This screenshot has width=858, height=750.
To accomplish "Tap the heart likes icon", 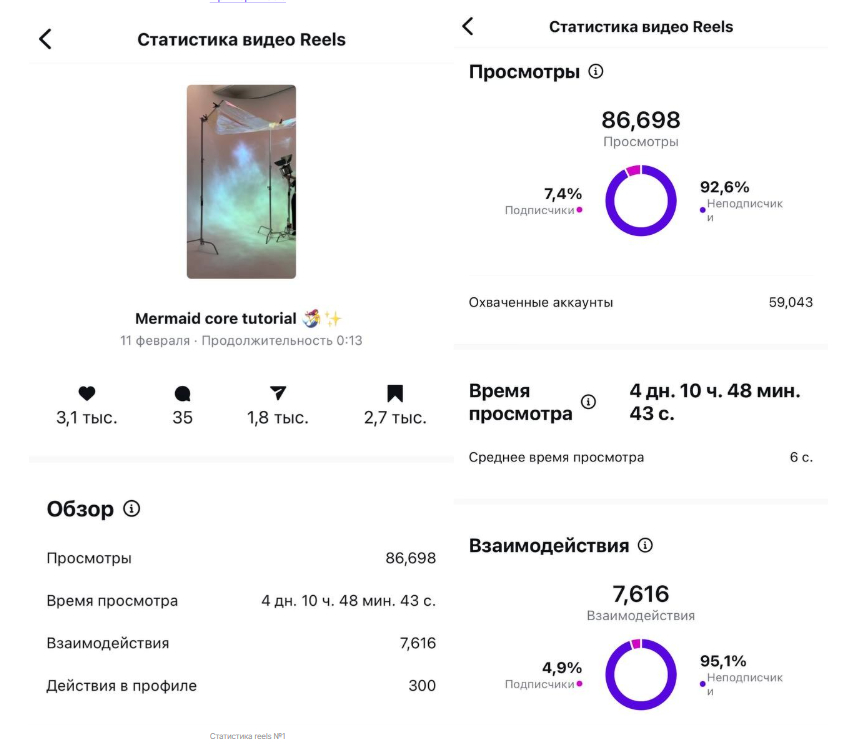I will coord(87,394).
